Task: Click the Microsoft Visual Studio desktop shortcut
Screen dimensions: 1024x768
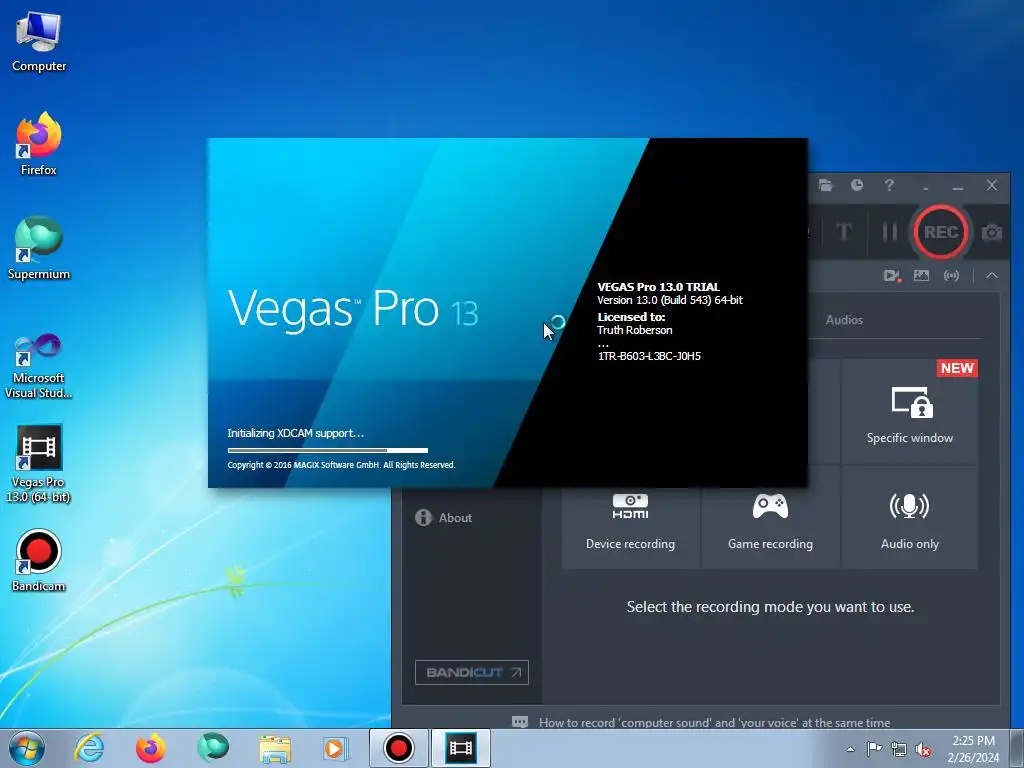Action: click(39, 366)
